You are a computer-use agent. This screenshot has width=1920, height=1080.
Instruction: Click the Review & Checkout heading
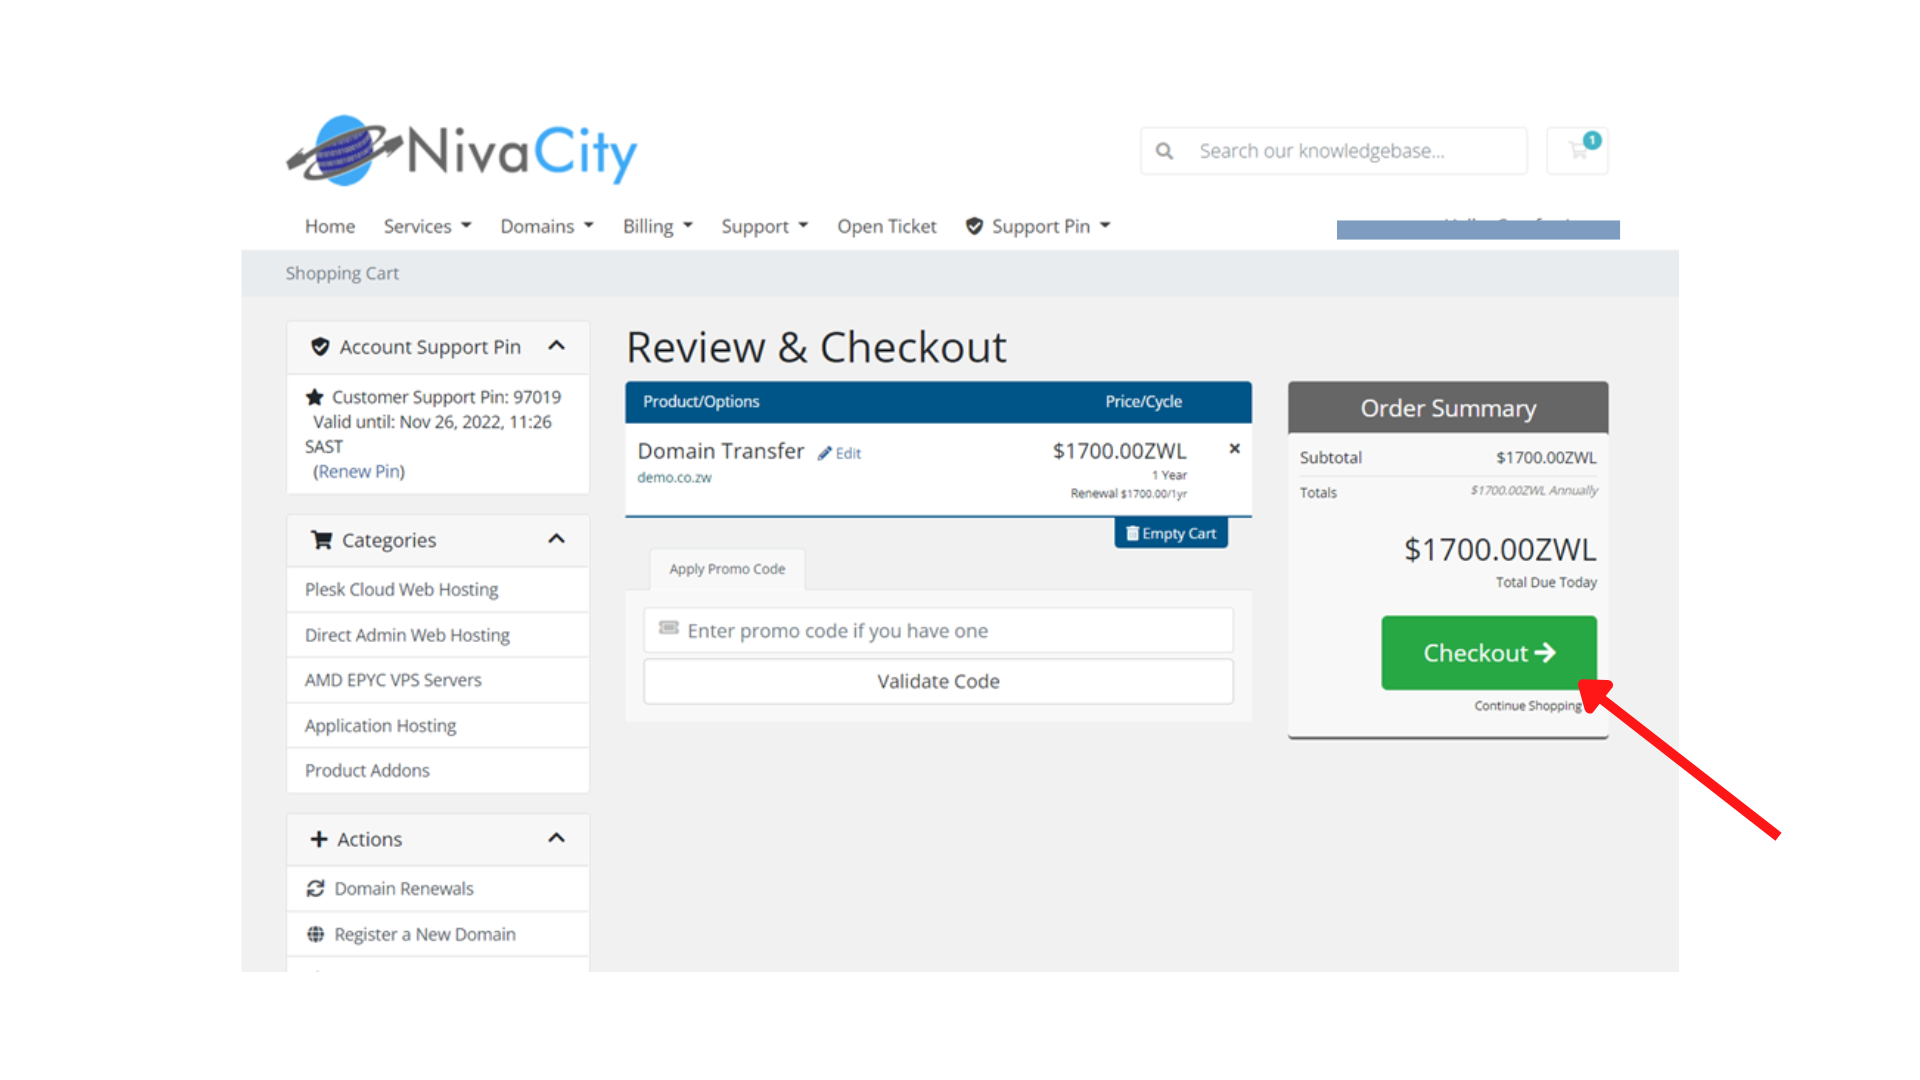[x=816, y=347]
